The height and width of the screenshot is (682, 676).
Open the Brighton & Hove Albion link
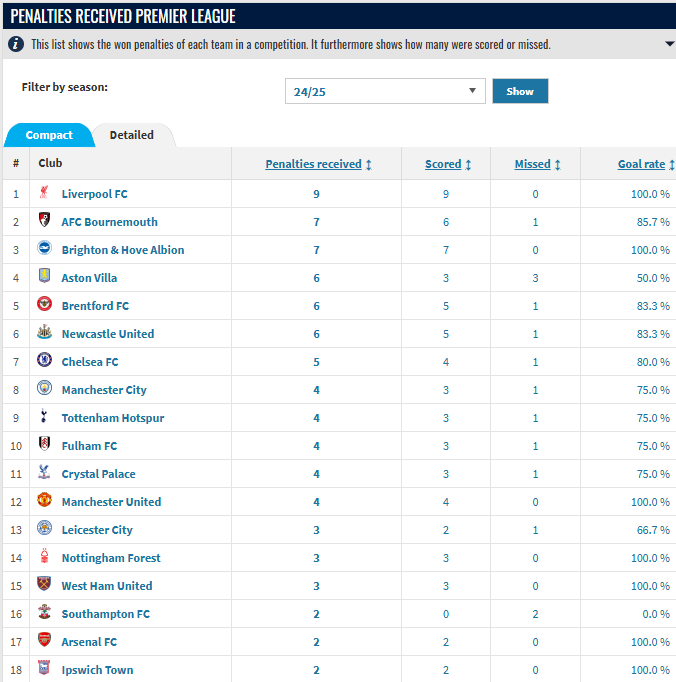pyautogui.click(x=123, y=250)
